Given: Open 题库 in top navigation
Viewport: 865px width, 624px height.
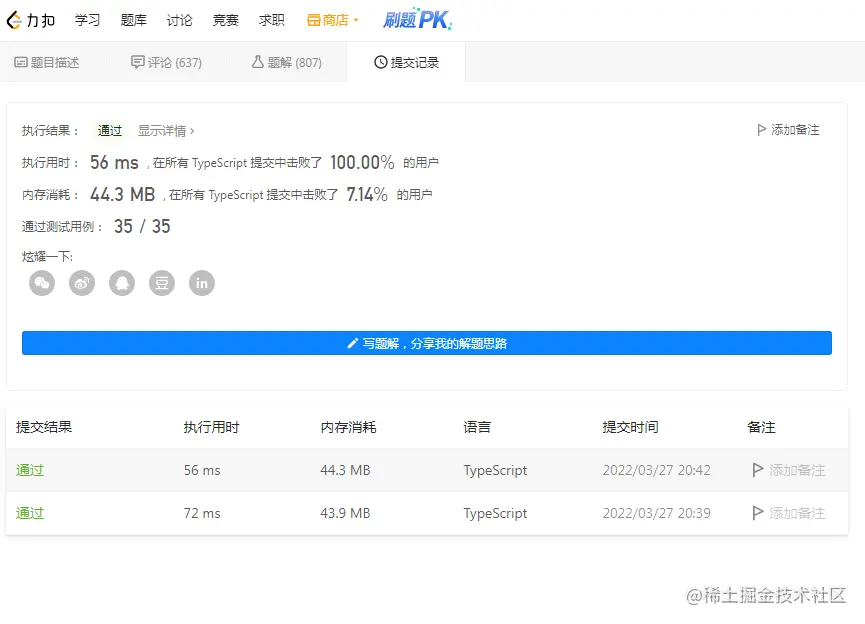Looking at the screenshot, I should 134,20.
